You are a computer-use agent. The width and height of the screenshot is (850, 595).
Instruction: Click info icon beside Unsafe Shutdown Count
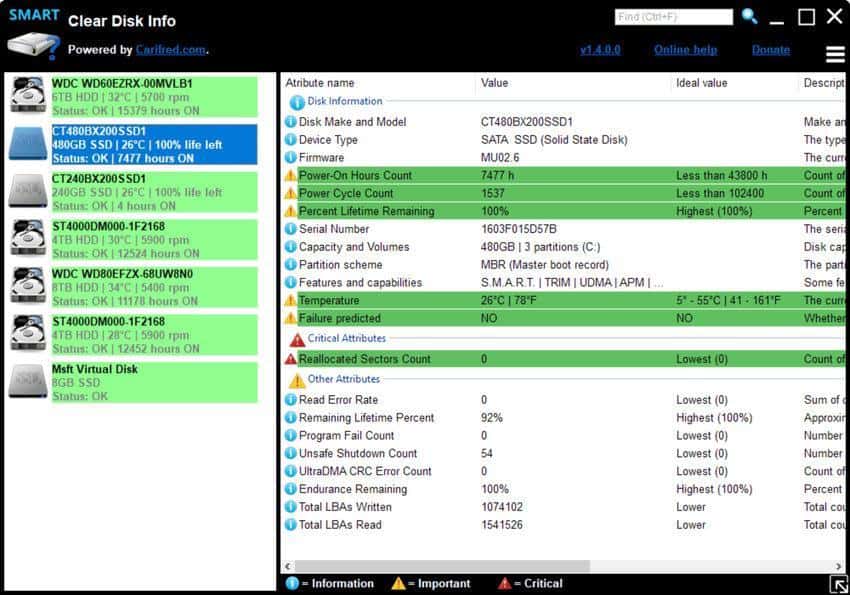(291, 454)
